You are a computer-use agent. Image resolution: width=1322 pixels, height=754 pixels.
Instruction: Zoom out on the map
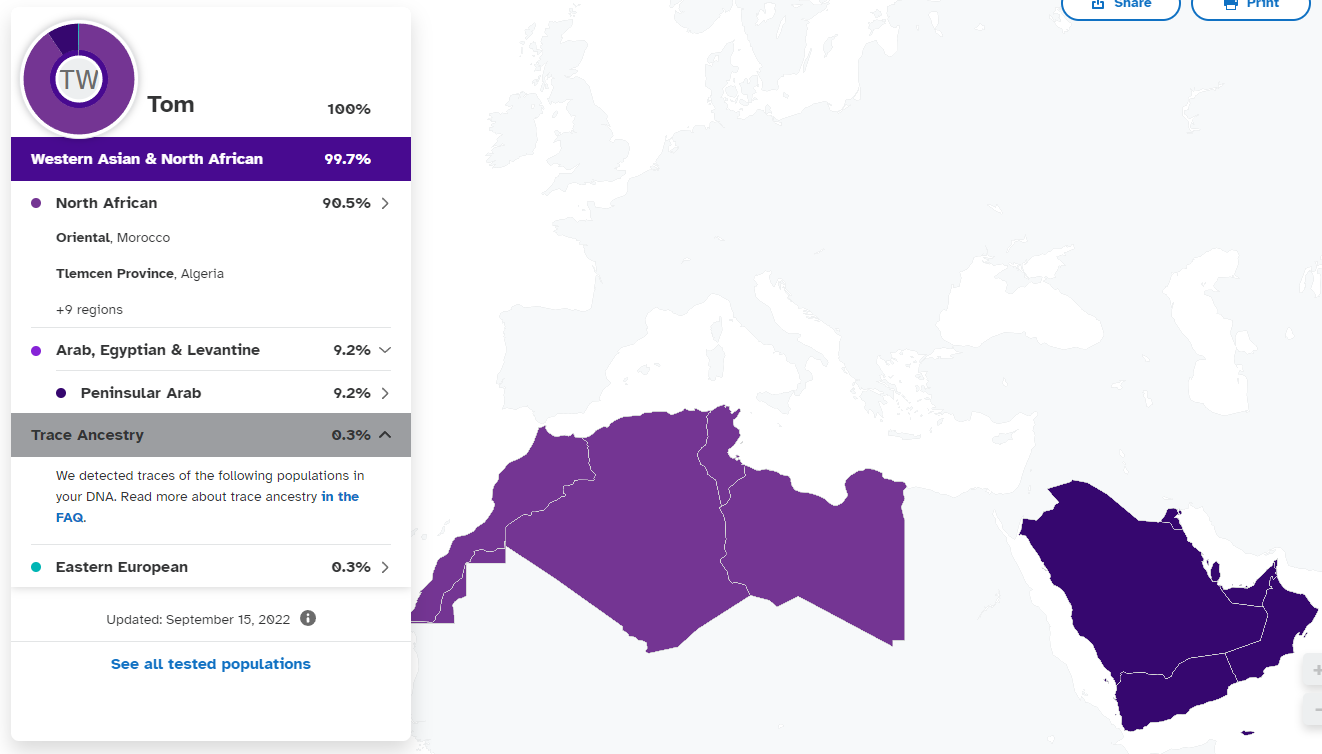point(1314,709)
